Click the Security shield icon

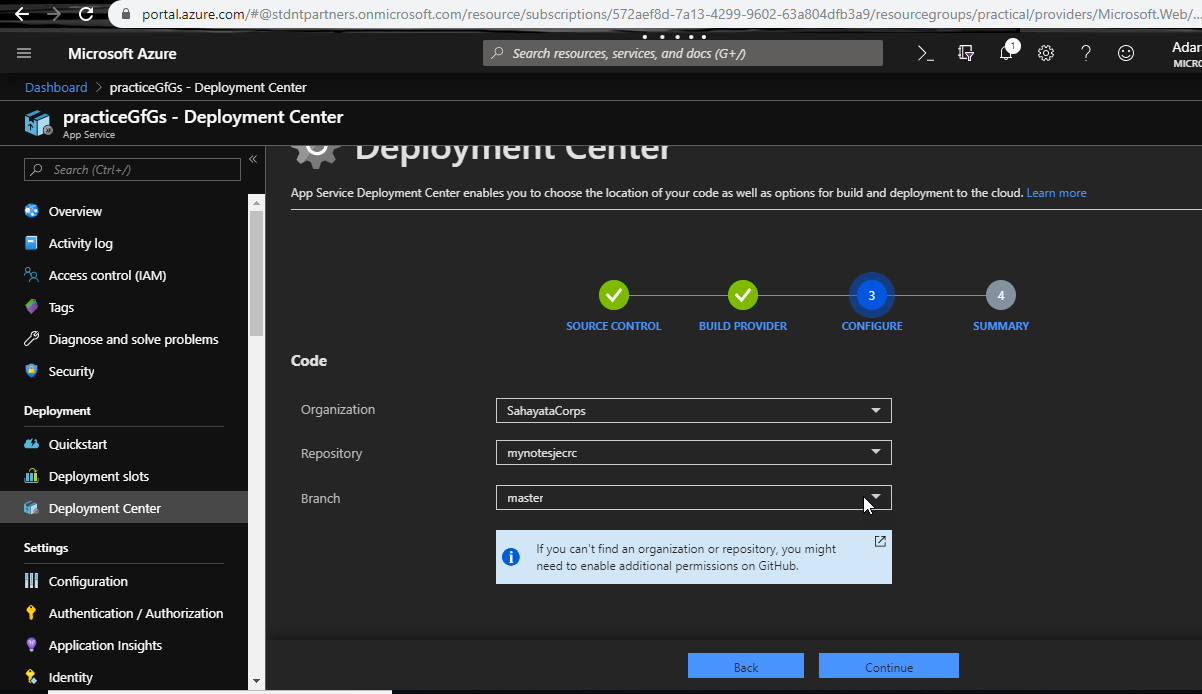pos(31,371)
